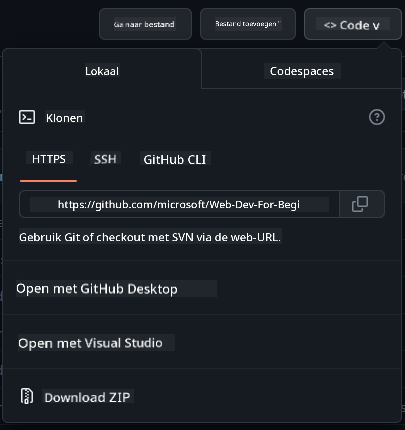Click Download ZIP
This screenshot has width=405, height=430.
pyautogui.click(x=87, y=397)
